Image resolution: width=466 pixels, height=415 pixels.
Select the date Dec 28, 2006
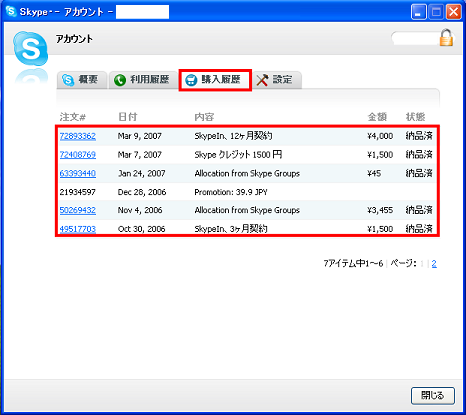[x=142, y=192]
